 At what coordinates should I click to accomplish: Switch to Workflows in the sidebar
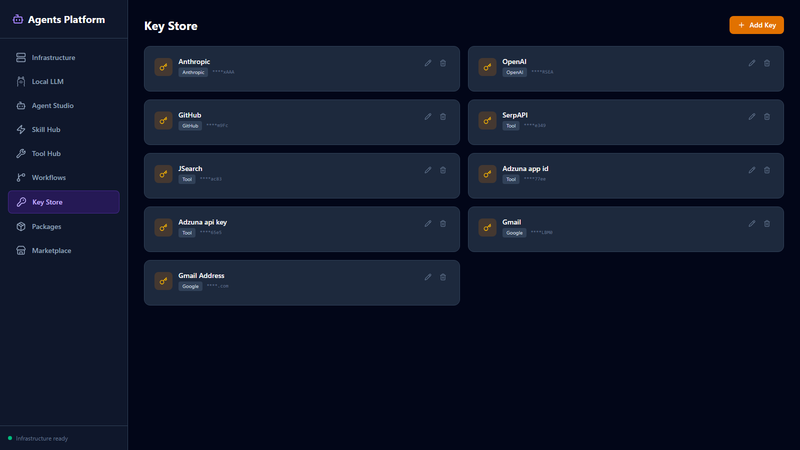click(x=48, y=178)
